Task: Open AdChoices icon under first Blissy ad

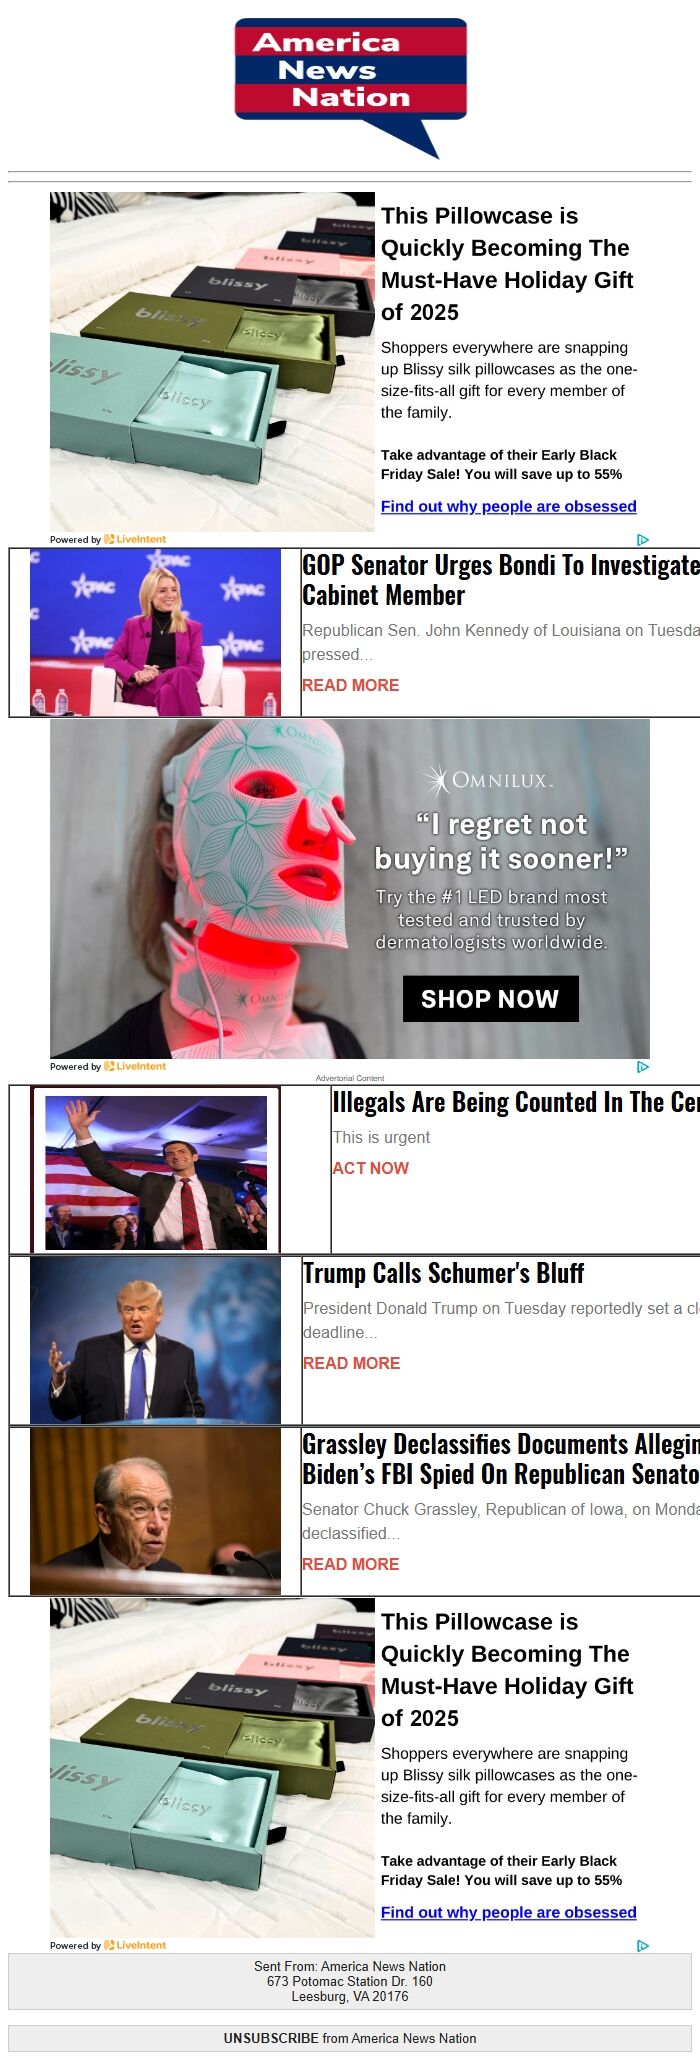Action: pos(643,540)
